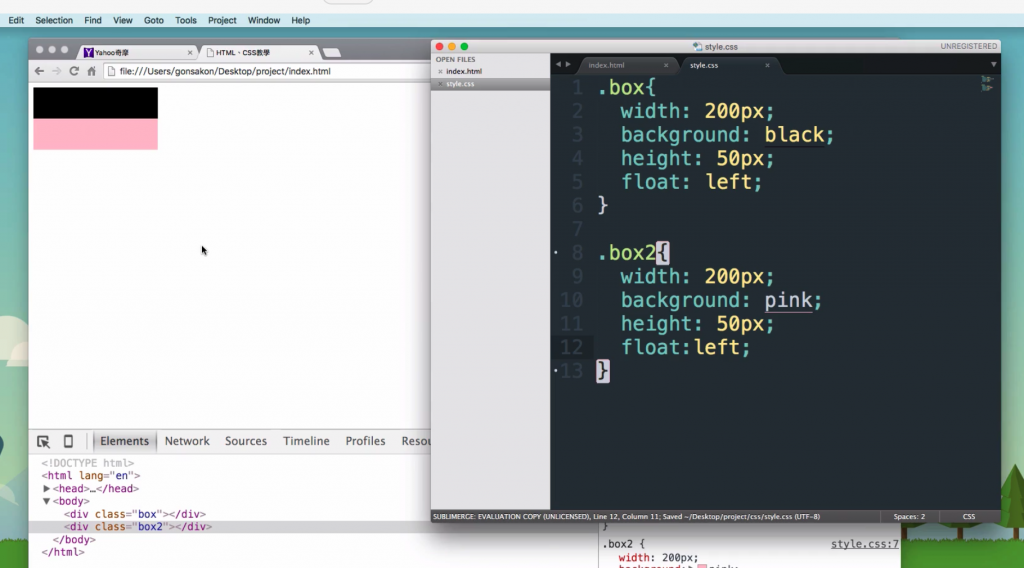Select the html lang en node
The width and height of the screenshot is (1024, 568).
point(91,476)
